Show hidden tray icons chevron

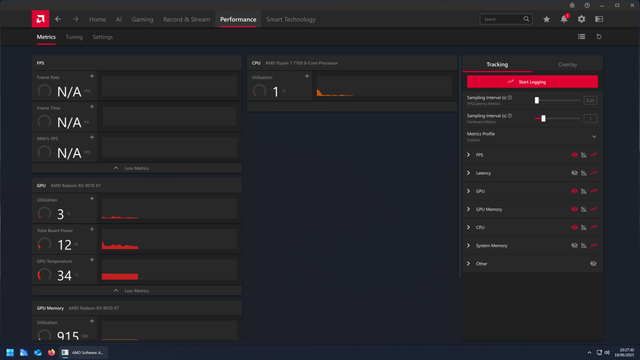(589, 352)
